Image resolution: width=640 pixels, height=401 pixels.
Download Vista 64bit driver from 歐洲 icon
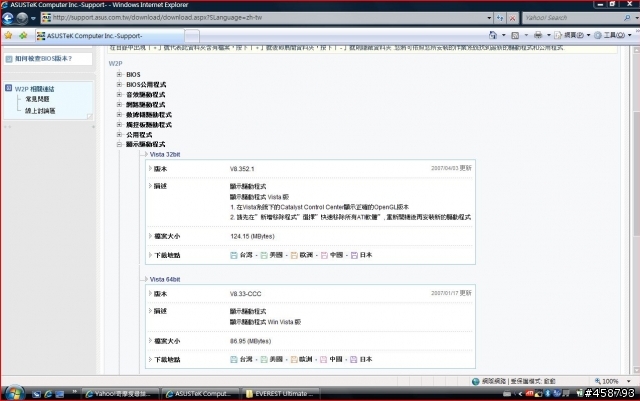(x=294, y=359)
